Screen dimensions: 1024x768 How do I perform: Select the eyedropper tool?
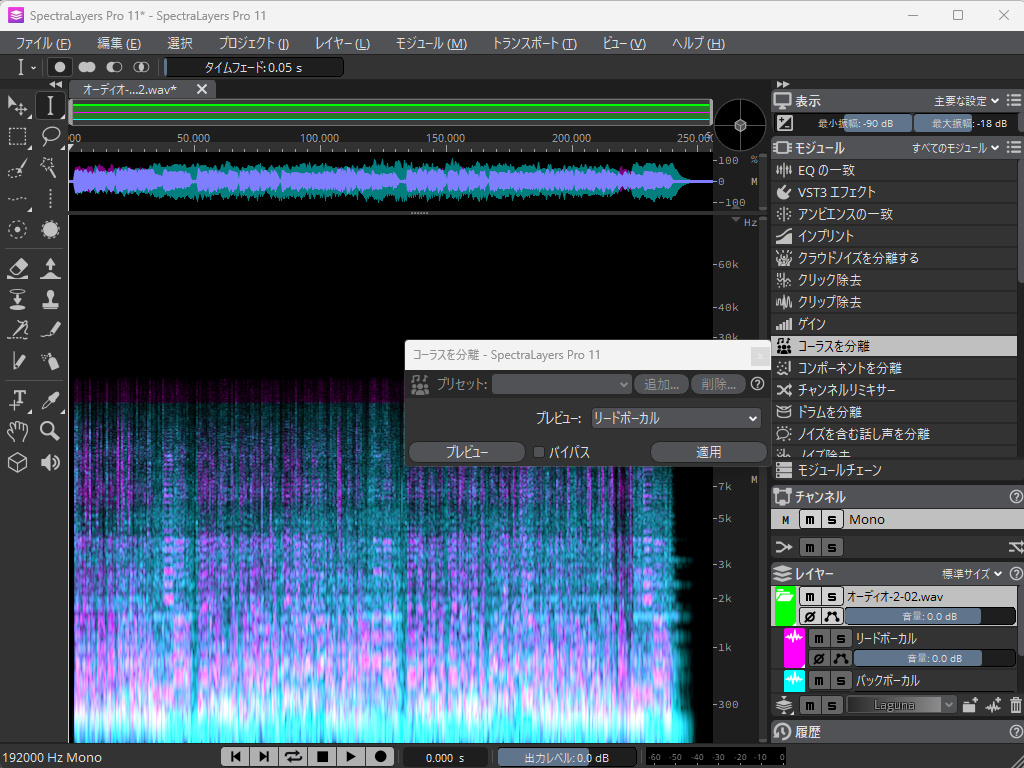tap(50, 400)
